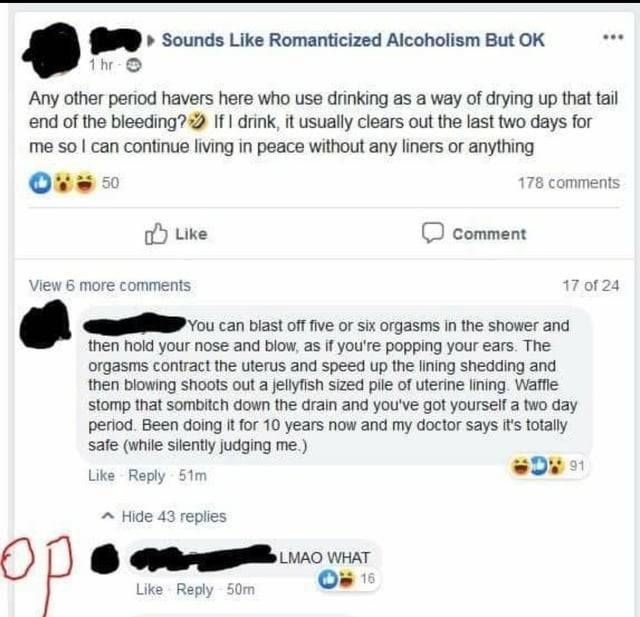Open the group Sounds Like Romanticized Alcoholism But OK
The height and width of the screenshot is (617, 640).
coord(353,40)
